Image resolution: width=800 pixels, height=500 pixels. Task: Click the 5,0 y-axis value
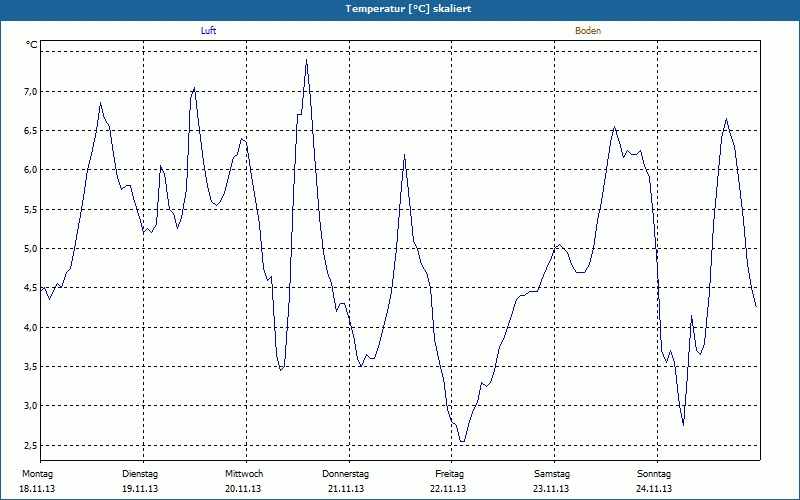tap(31, 248)
